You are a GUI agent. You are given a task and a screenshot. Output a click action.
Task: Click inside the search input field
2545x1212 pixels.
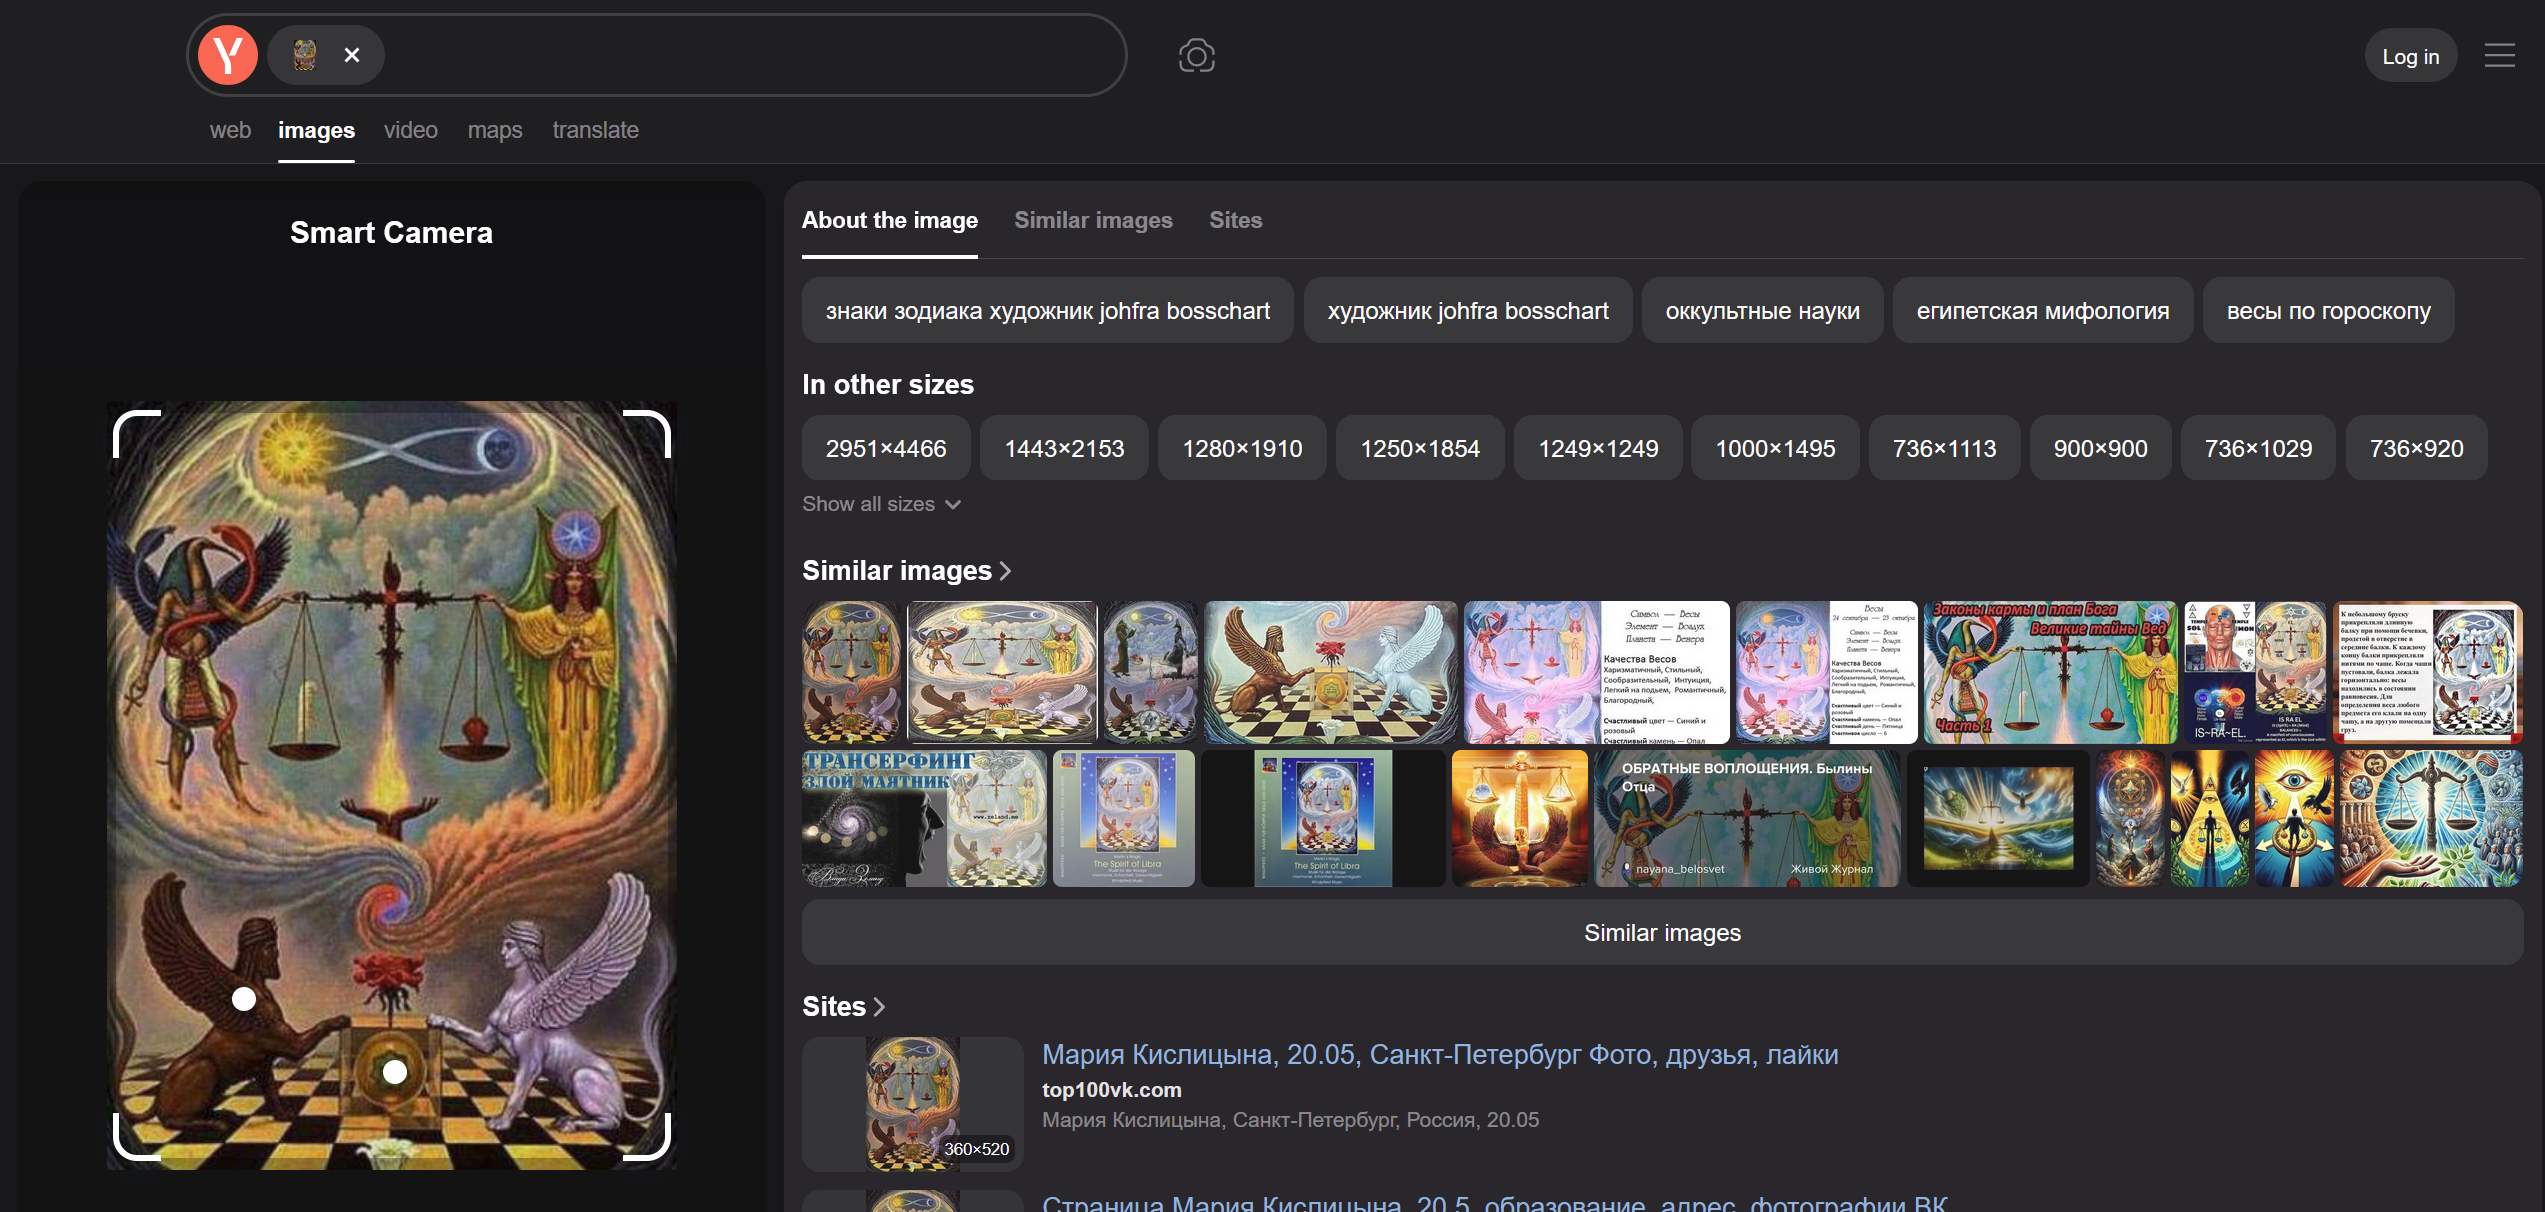pyautogui.click(x=750, y=55)
